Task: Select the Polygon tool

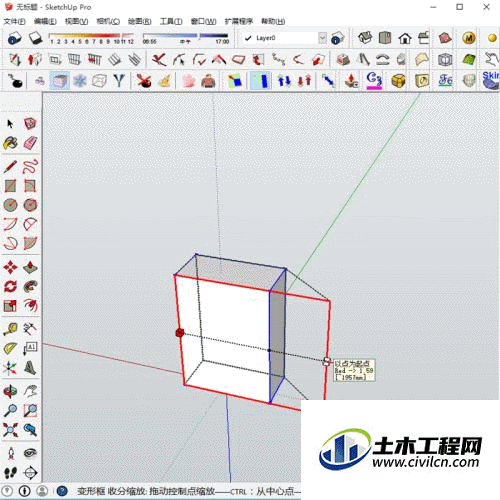Action: pos(30,205)
